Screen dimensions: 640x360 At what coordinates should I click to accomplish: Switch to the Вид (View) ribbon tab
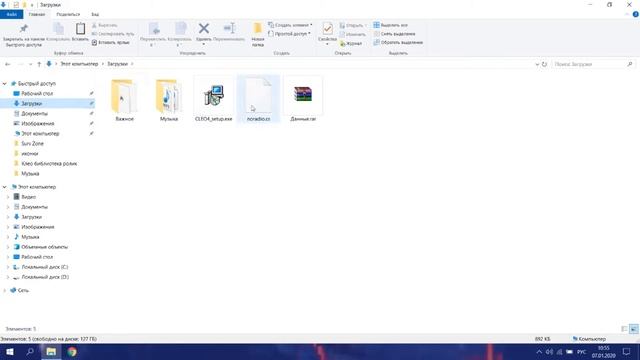(95, 14)
